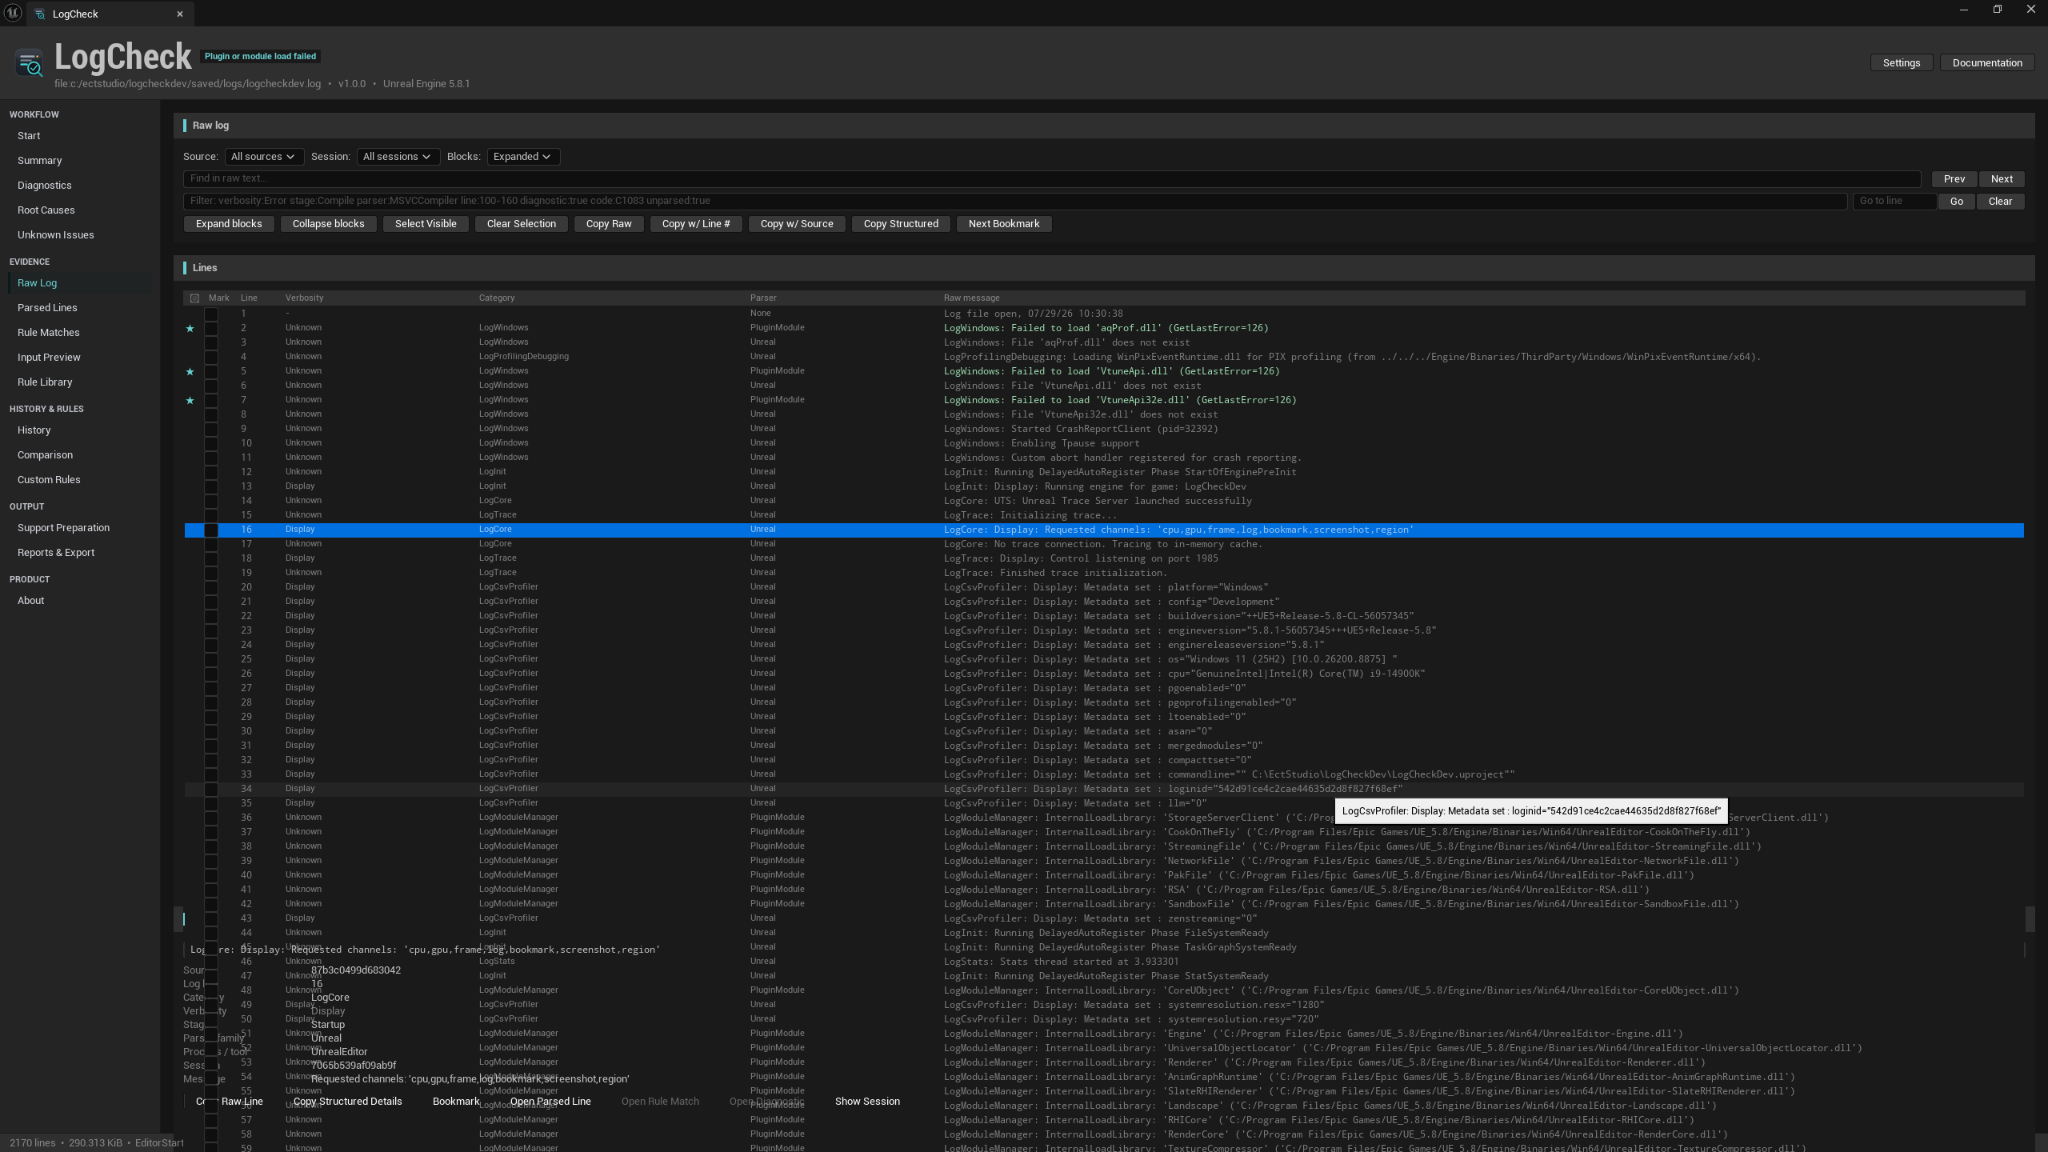
Task: Tick the checkbox for selected line 16
Action: tap(211, 530)
